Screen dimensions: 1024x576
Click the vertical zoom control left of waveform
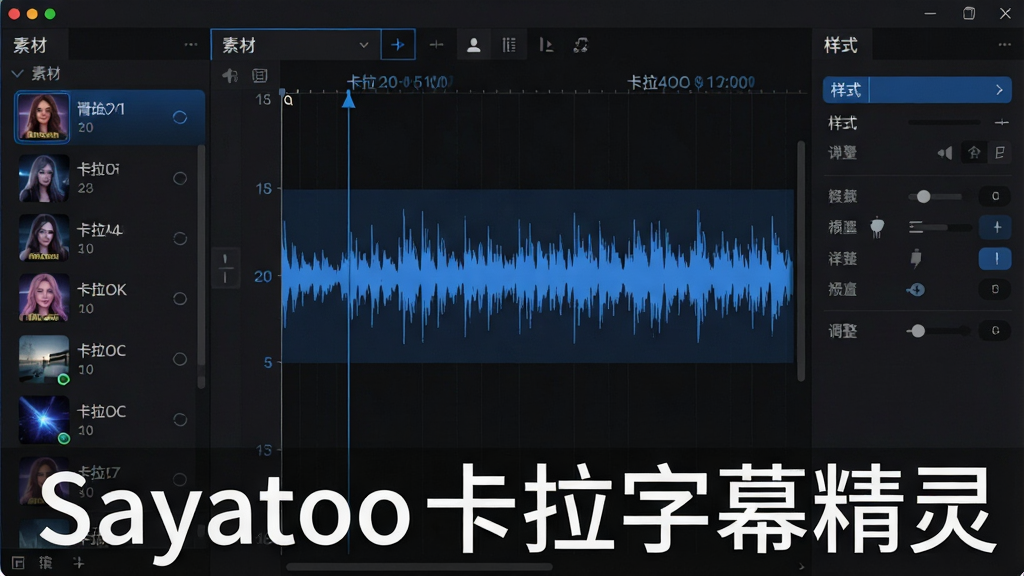(x=225, y=268)
